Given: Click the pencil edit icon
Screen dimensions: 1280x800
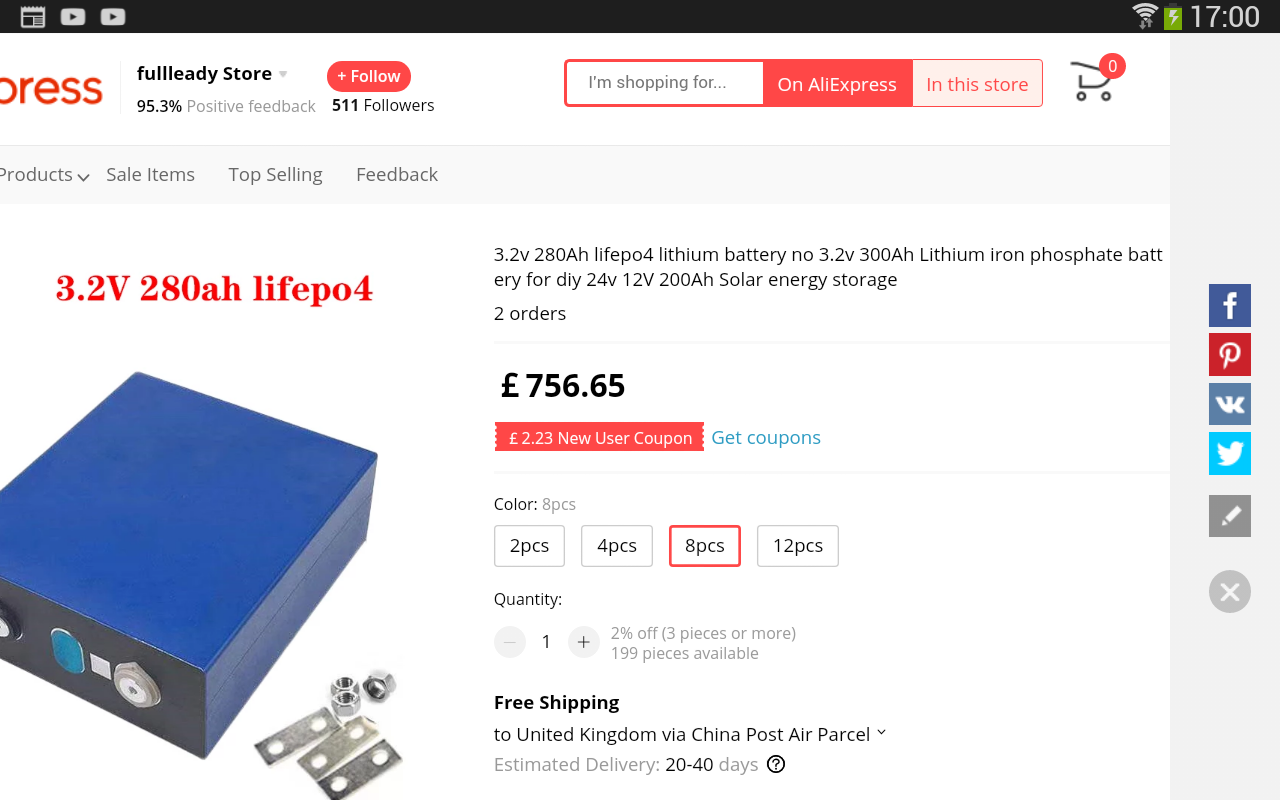Looking at the screenshot, I should 1229,516.
